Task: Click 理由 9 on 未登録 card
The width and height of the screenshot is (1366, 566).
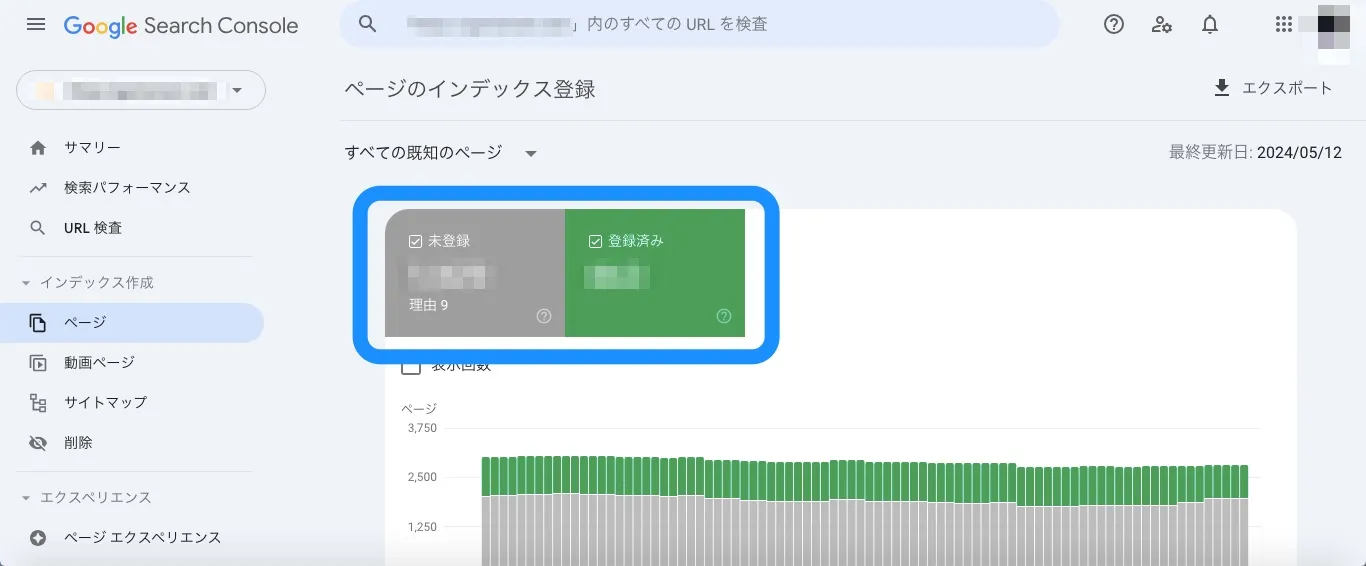Action: tap(428, 305)
